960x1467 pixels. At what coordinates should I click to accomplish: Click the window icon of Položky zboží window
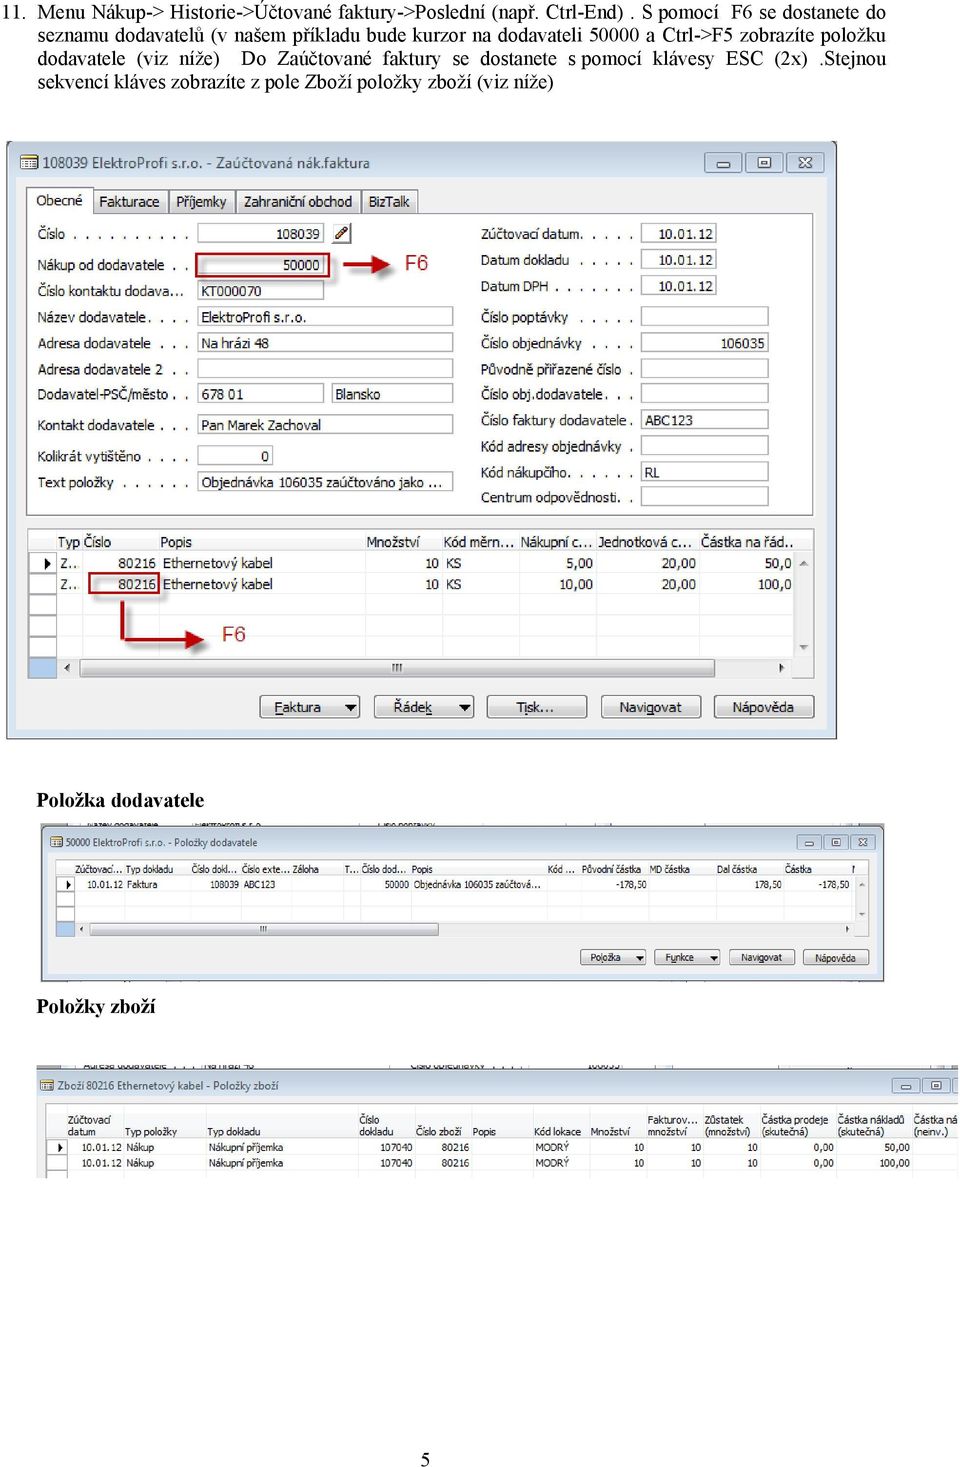coord(47,1085)
